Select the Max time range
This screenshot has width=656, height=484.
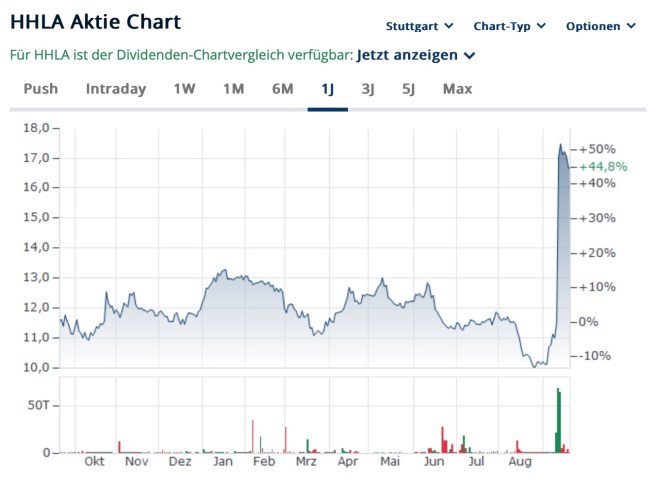click(x=457, y=89)
